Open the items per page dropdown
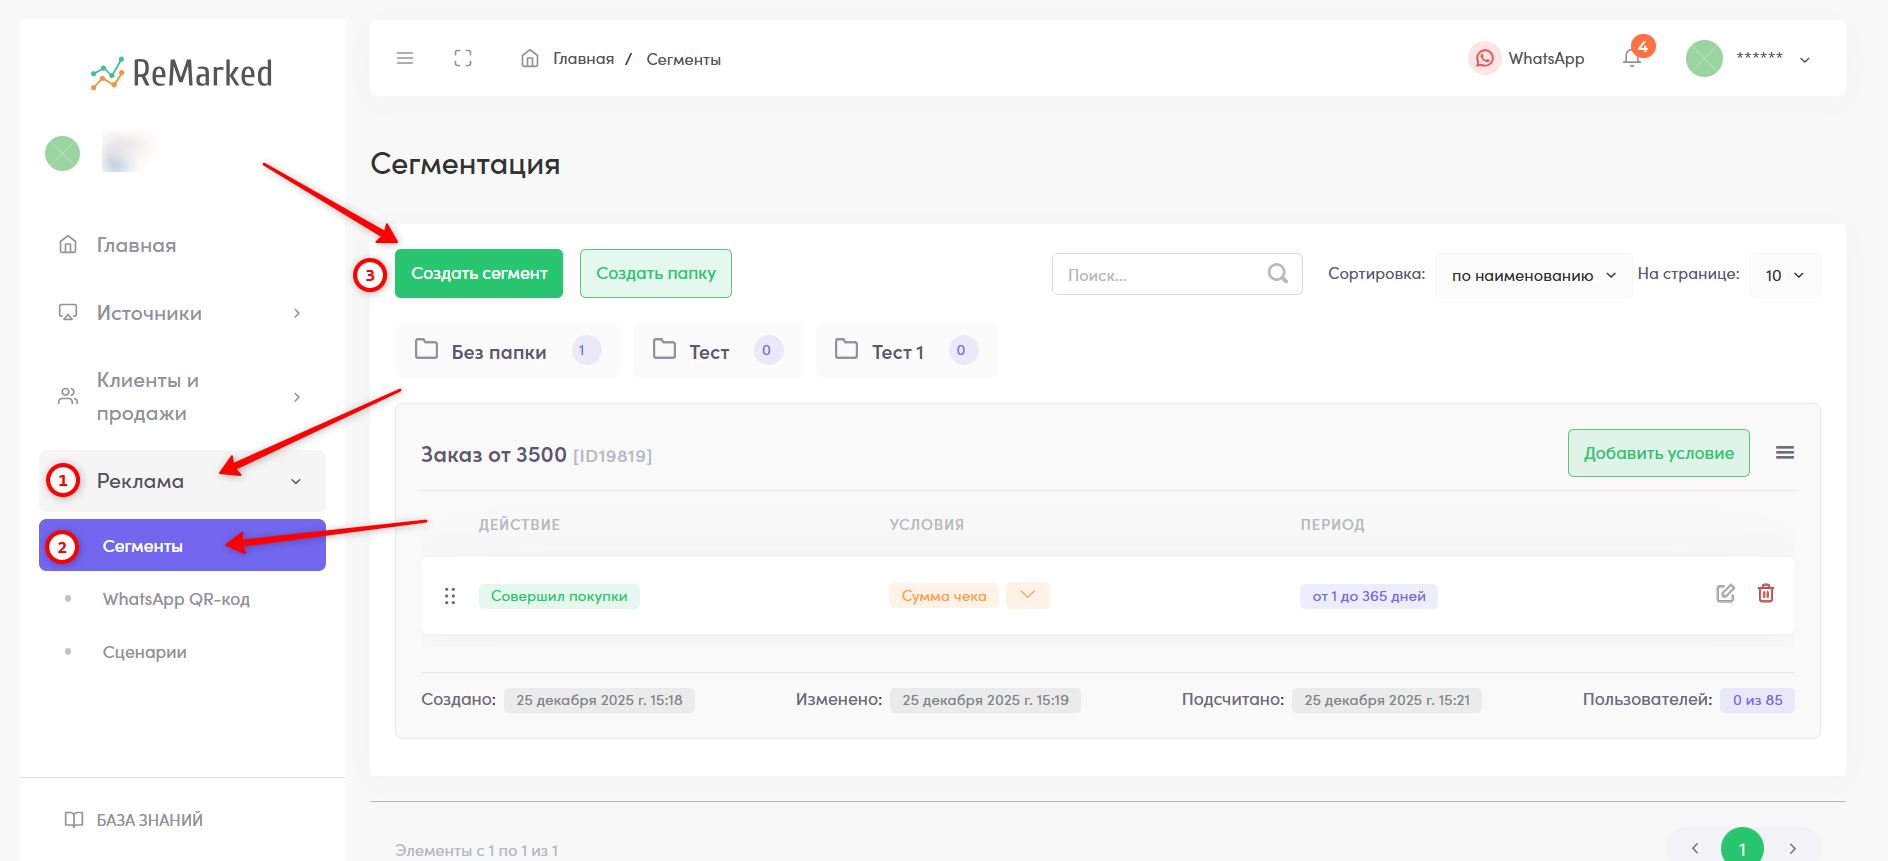This screenshot has width=1888, height=861. (x=1785, y=275)
